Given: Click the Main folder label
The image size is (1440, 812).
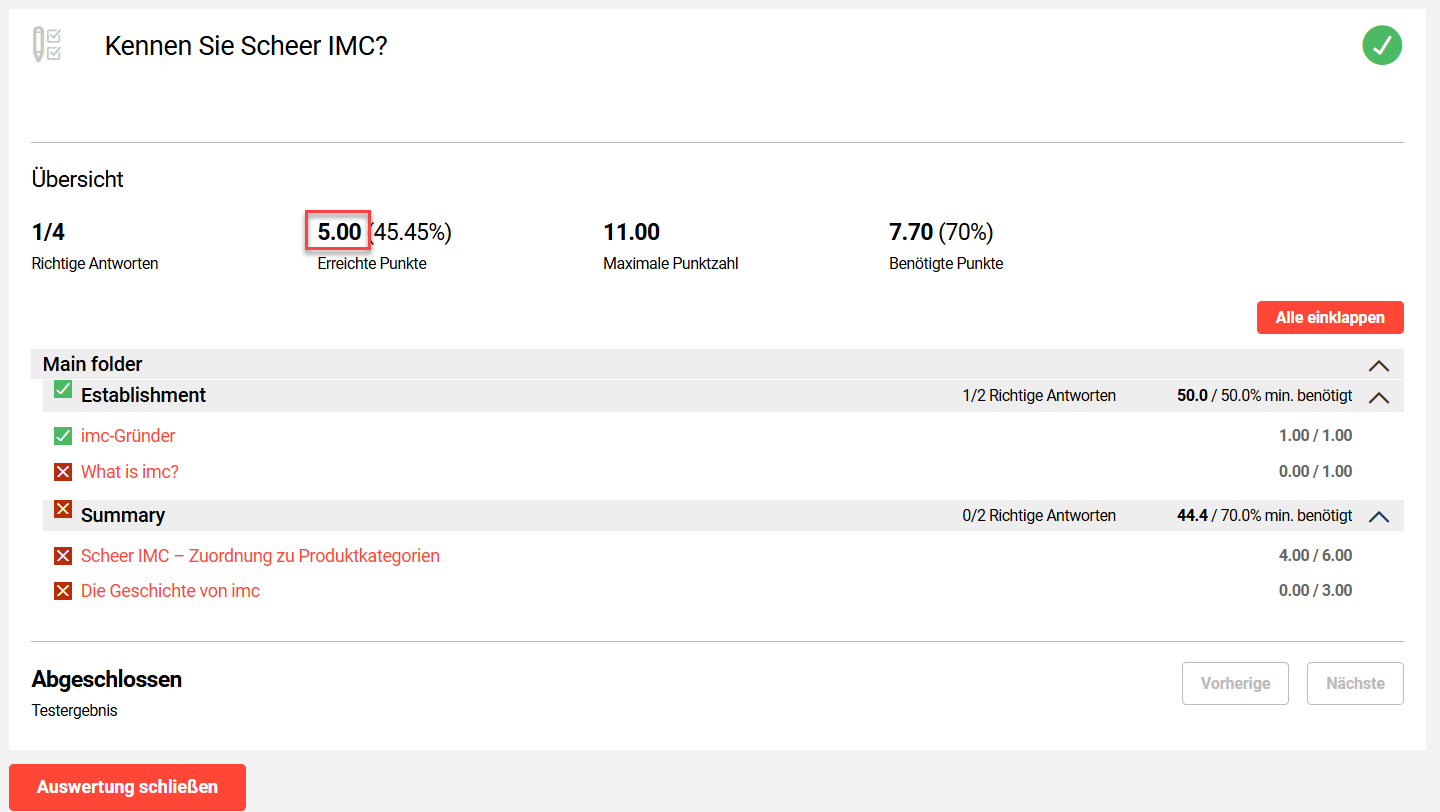Looking at the screenshot, I should [93, 364].
